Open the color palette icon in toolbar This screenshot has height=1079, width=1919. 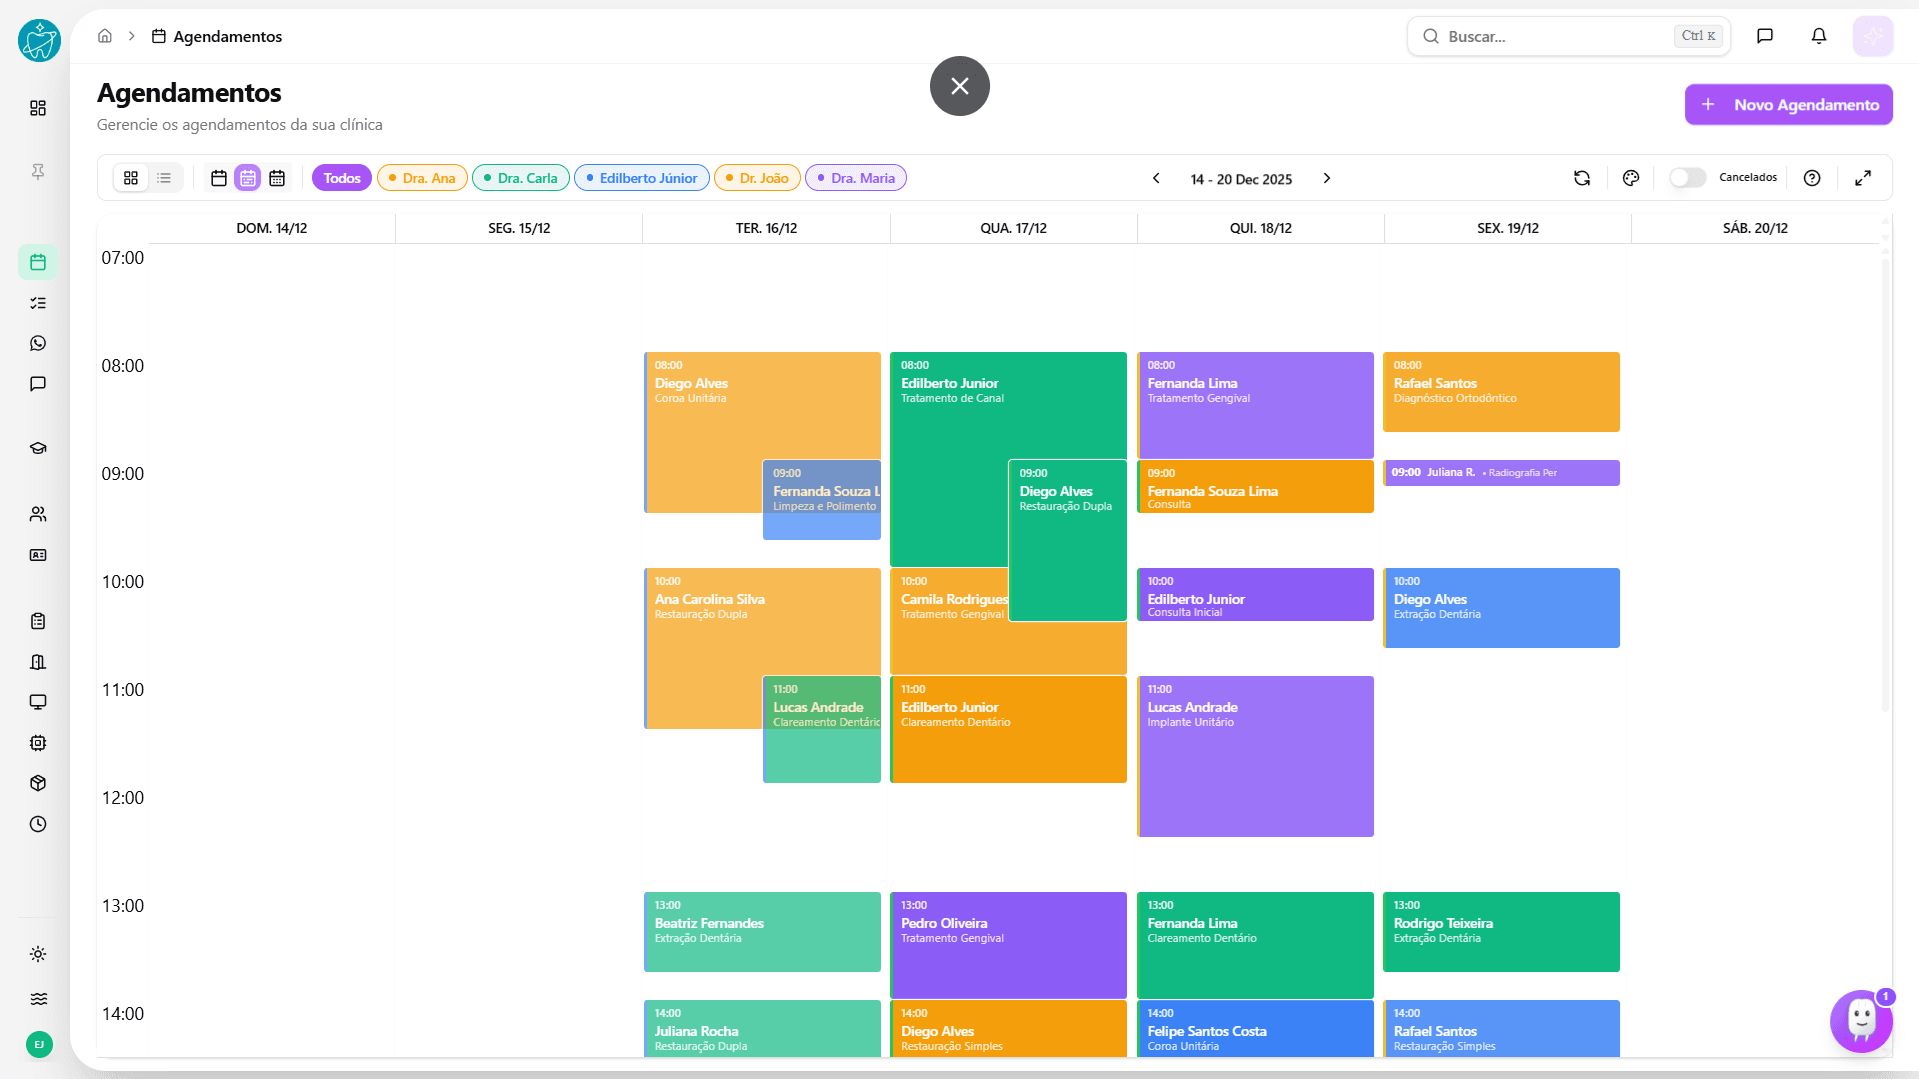[1631, 177]
